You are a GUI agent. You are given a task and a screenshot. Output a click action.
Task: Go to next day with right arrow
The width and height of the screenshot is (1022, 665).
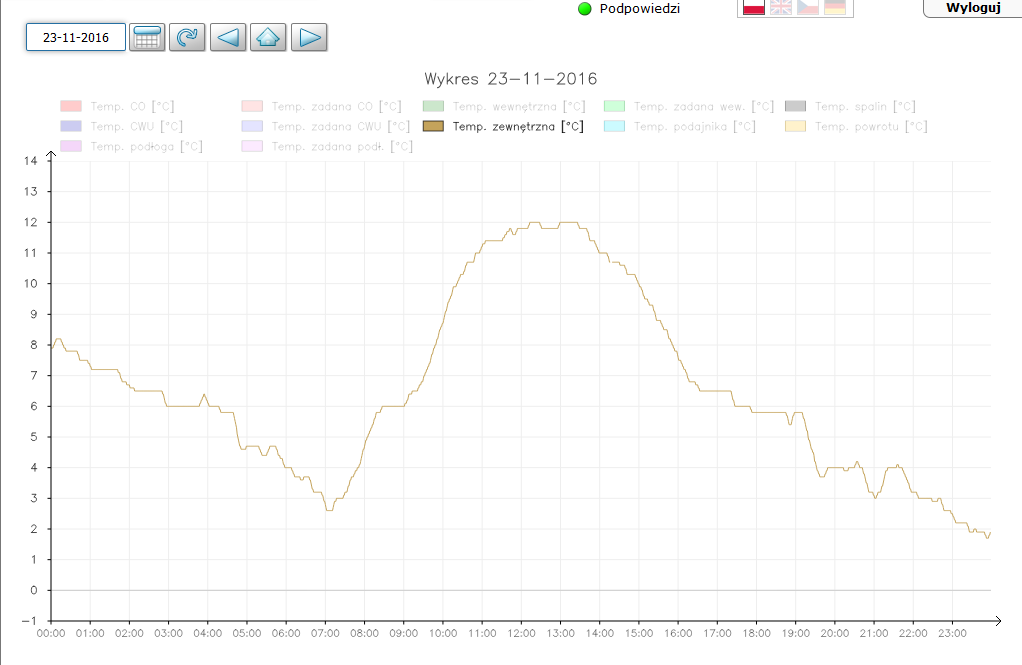tap(309, 38)
